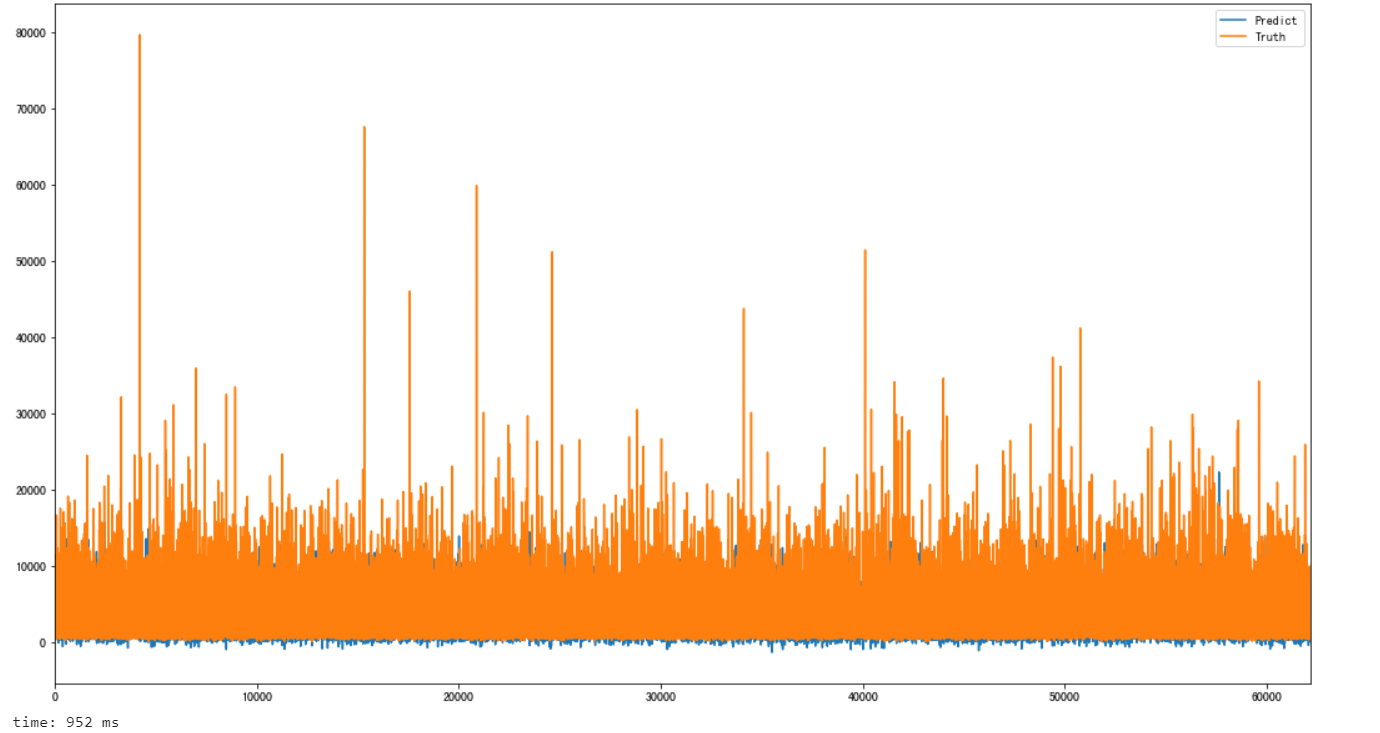Click the y-axis tick label 30000
Viewport: 1380px width, 733px height.
(x=30, y=414)
